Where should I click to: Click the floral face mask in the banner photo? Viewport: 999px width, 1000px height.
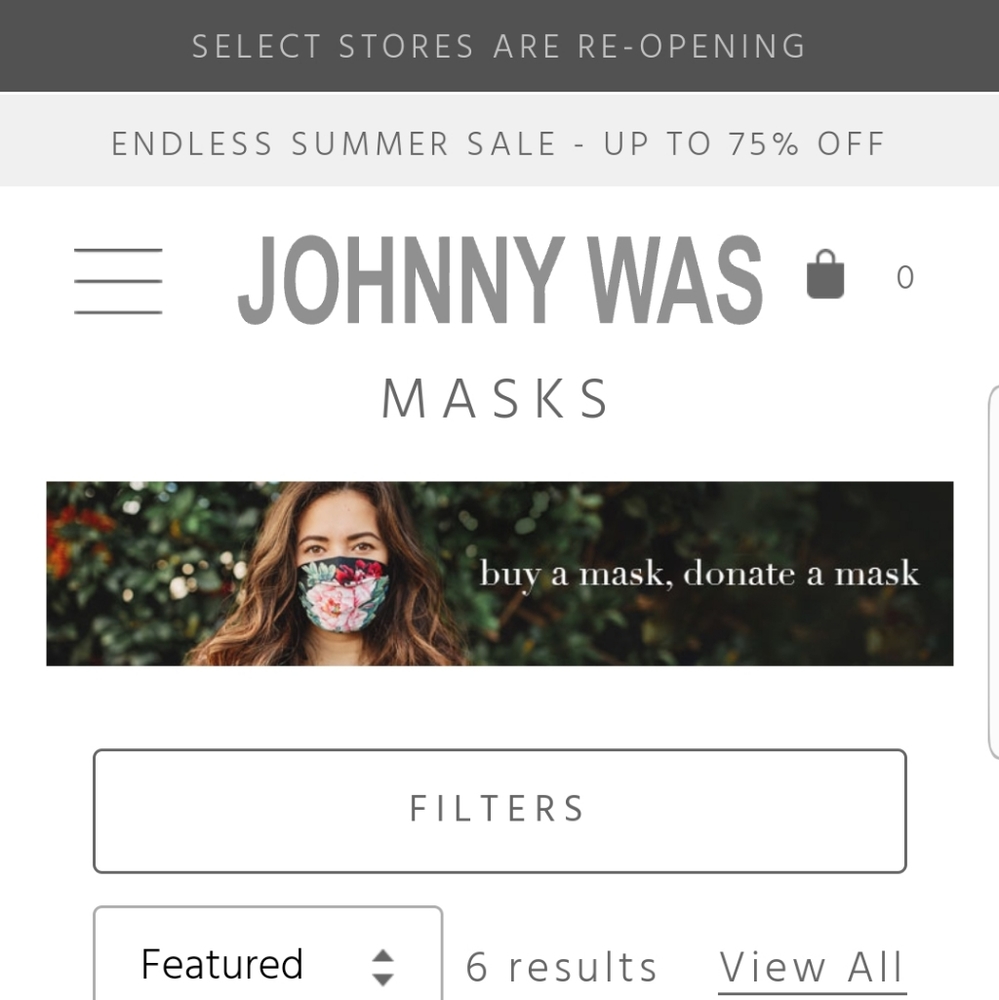pos(343,594)
